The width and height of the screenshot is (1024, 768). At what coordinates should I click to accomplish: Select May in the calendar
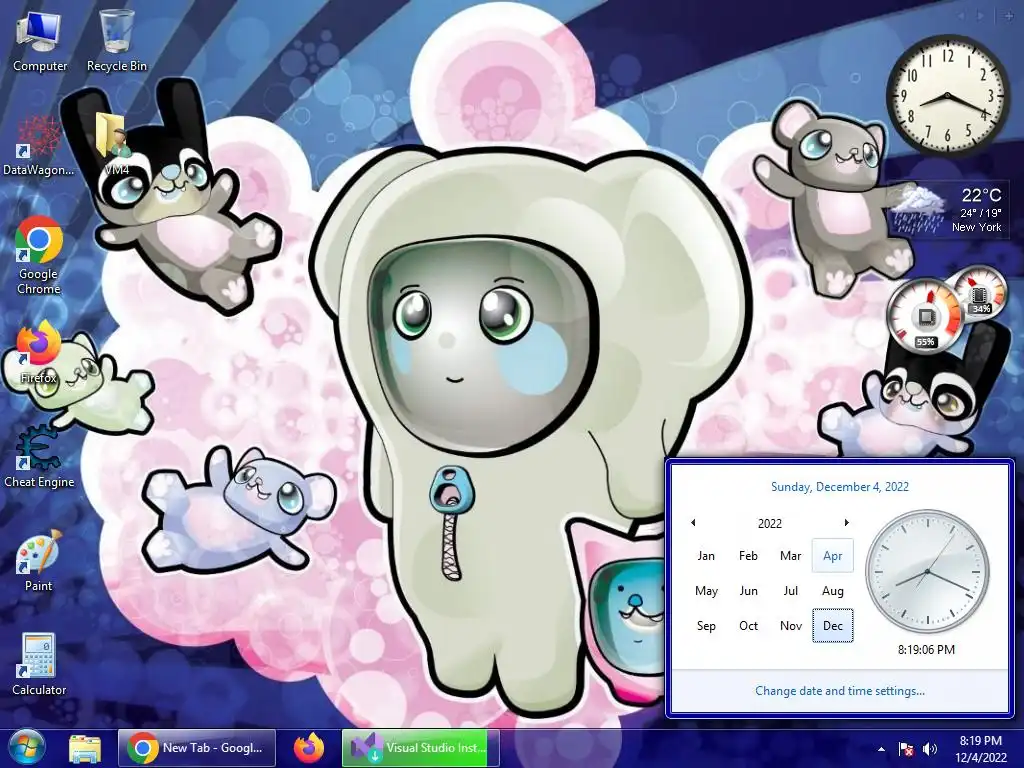[x=706, y=591]
